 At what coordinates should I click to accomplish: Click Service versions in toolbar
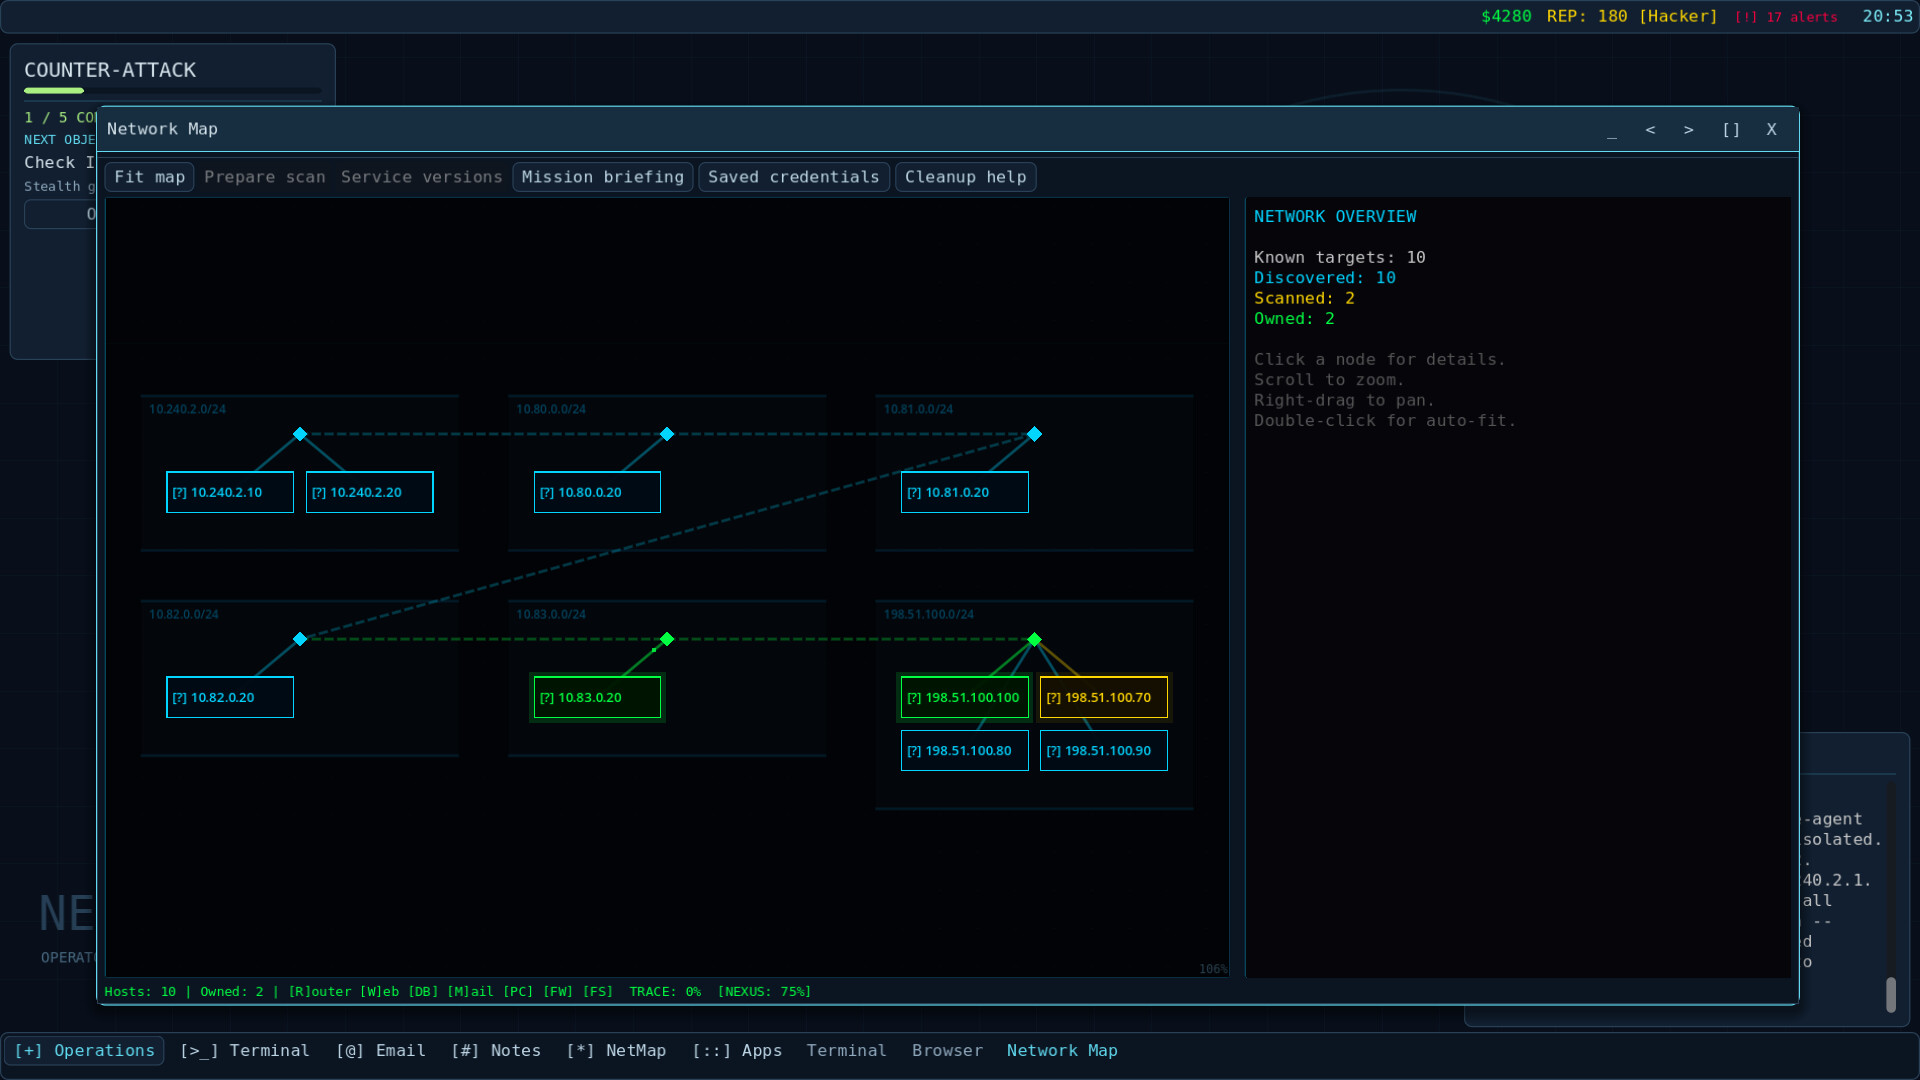(422, 177)
